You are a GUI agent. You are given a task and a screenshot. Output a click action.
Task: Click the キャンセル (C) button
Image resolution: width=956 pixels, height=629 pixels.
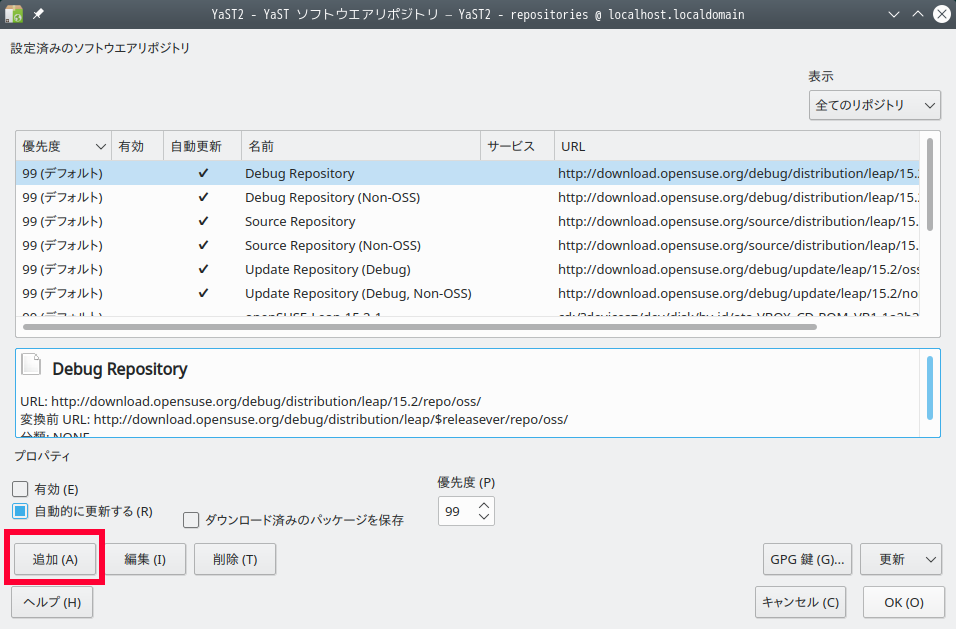801,602
